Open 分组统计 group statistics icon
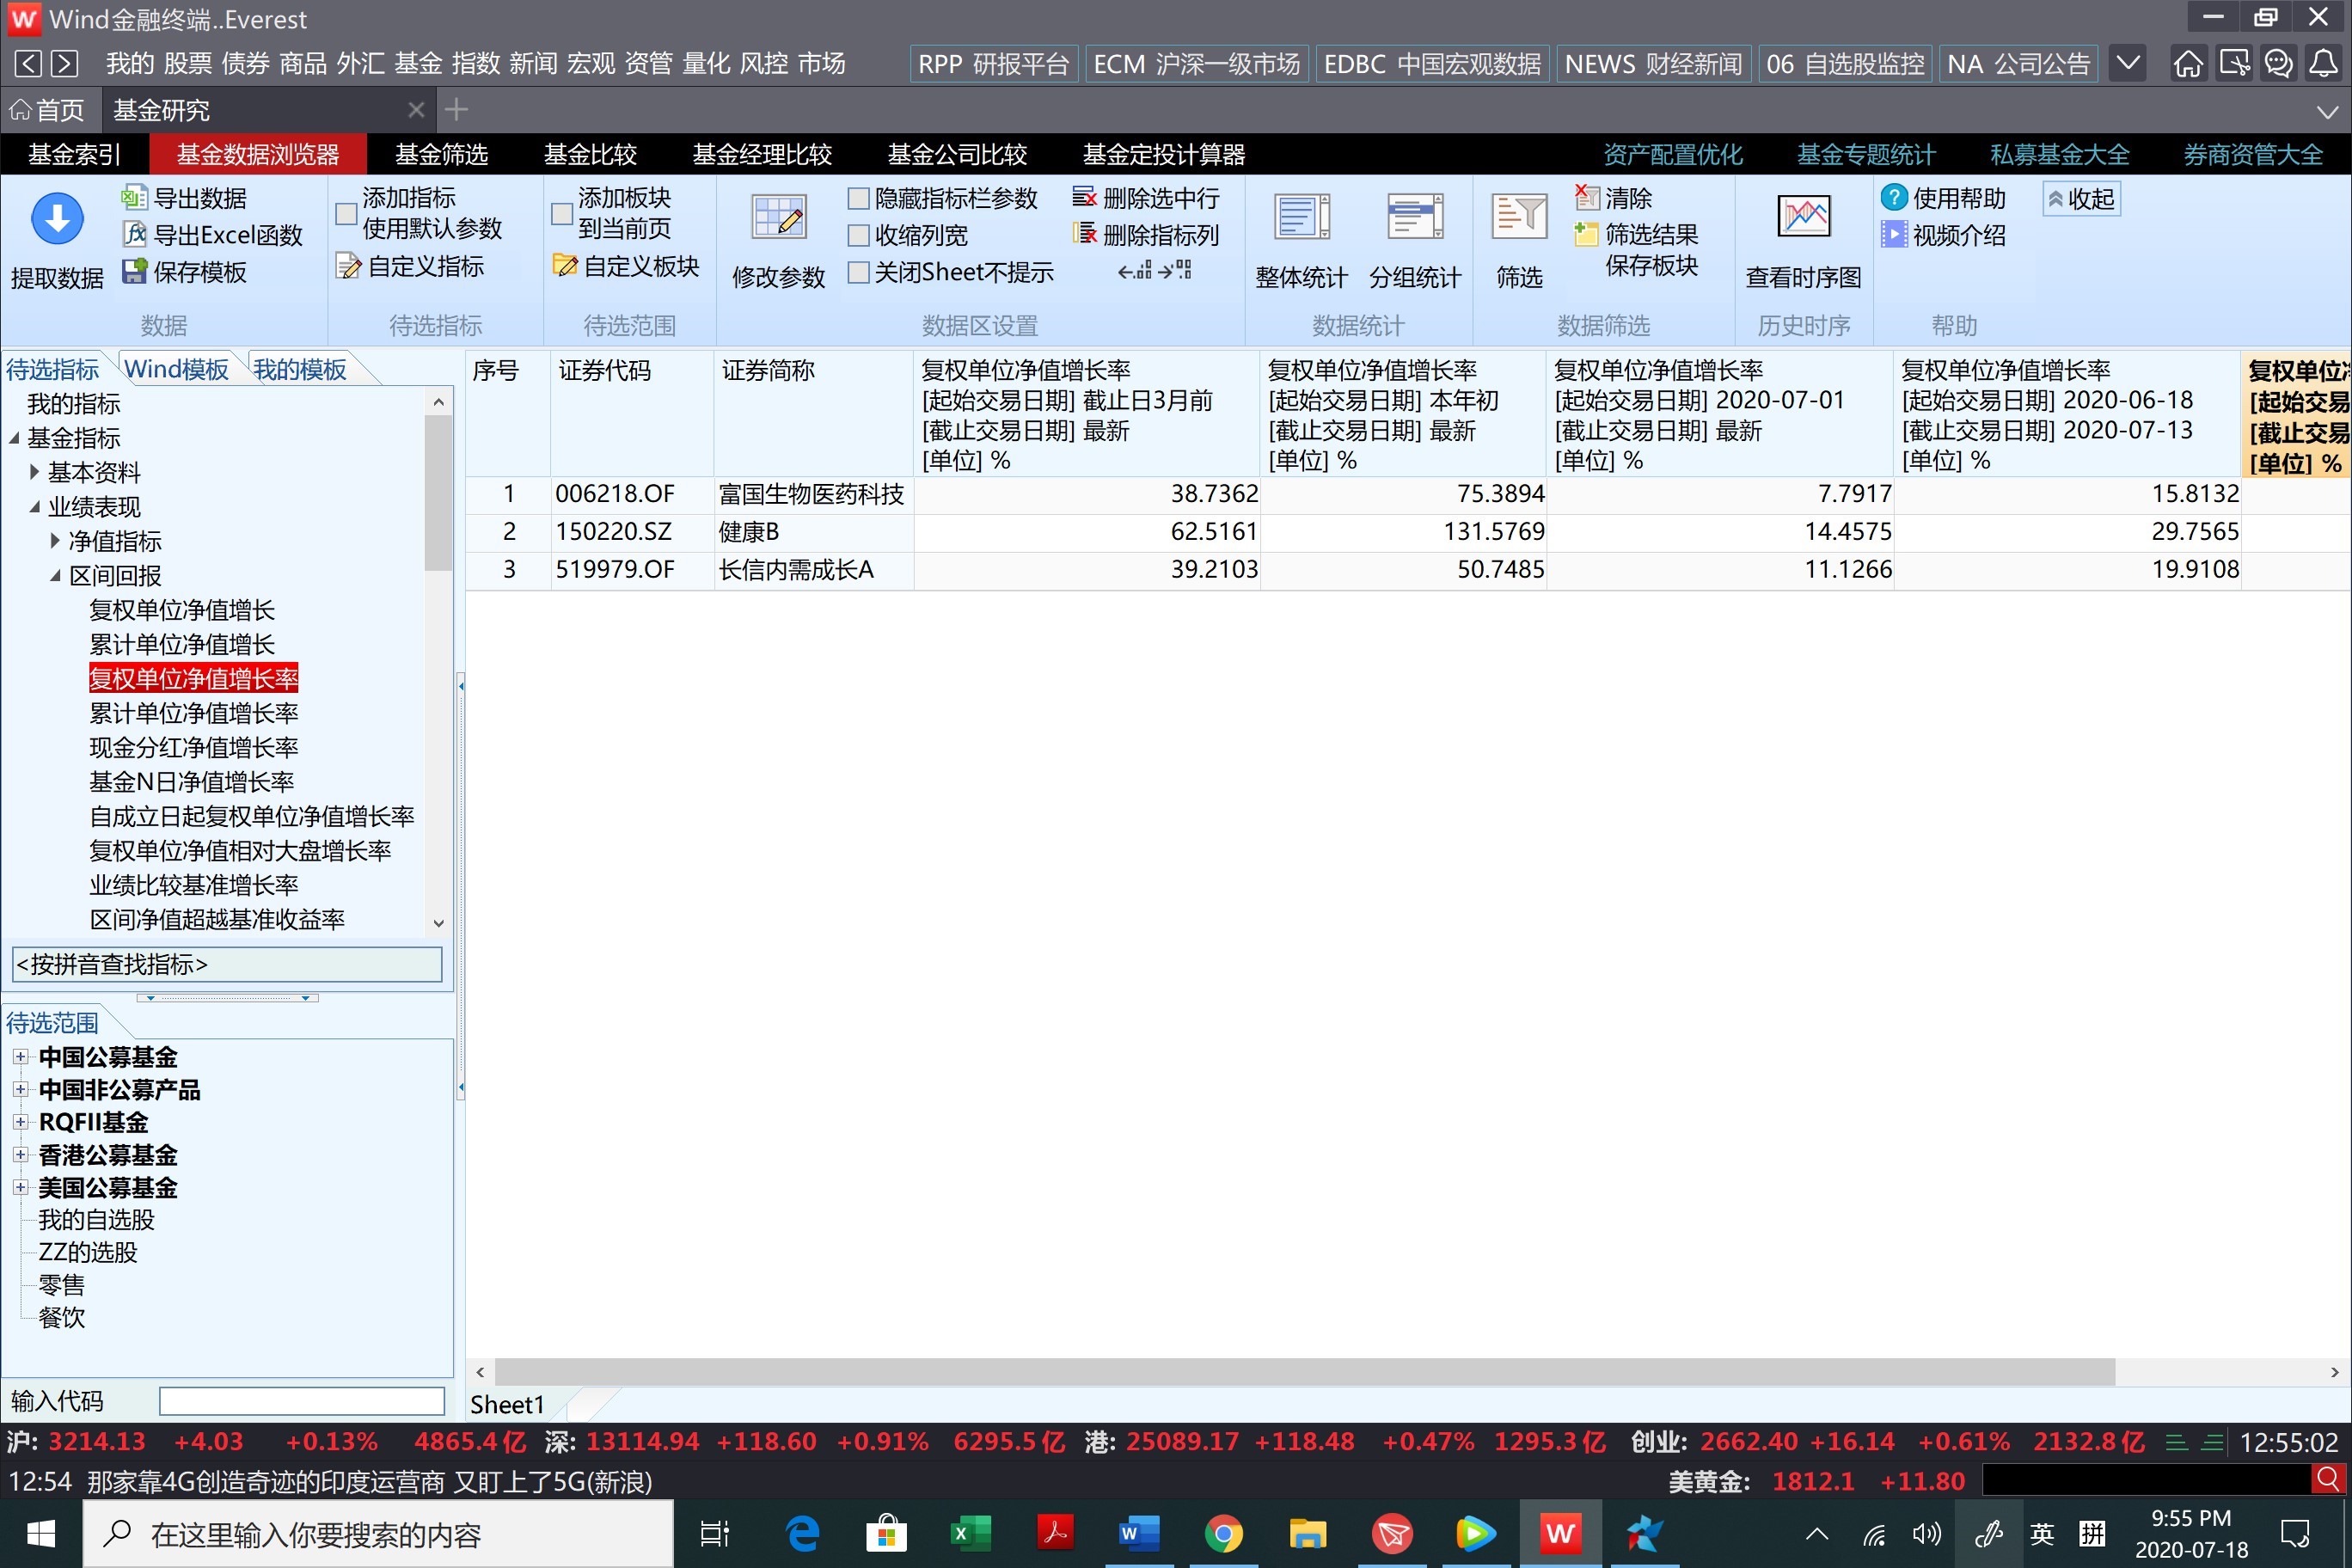This screenshot has width=2352, height=1568. [x=1414, y=217]
